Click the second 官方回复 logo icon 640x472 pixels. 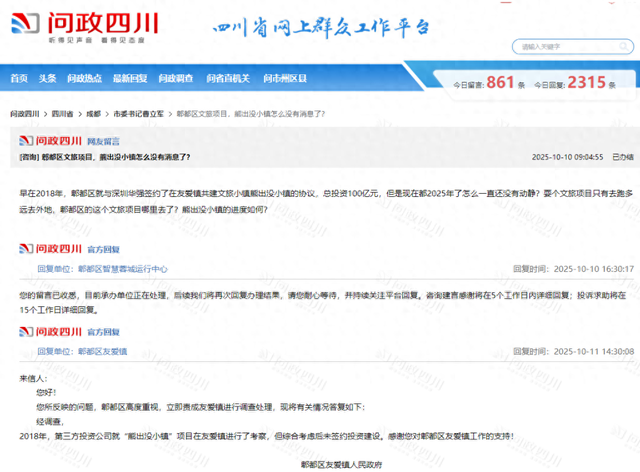pyautogui.click(x=50, y=332)
